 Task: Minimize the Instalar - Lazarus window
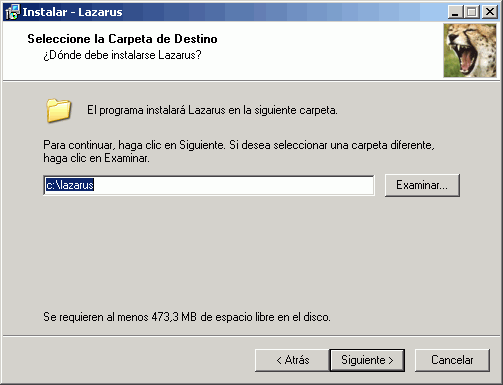point(455,12)
